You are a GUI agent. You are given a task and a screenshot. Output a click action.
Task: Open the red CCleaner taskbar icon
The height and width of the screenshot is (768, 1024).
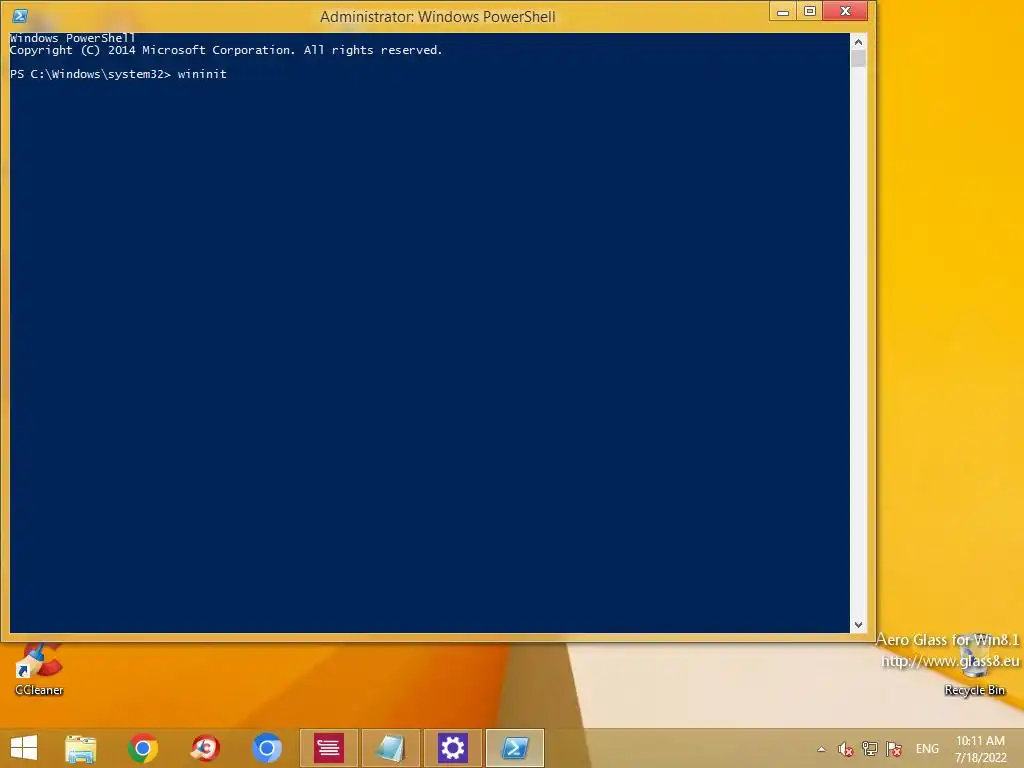[205, 748]
